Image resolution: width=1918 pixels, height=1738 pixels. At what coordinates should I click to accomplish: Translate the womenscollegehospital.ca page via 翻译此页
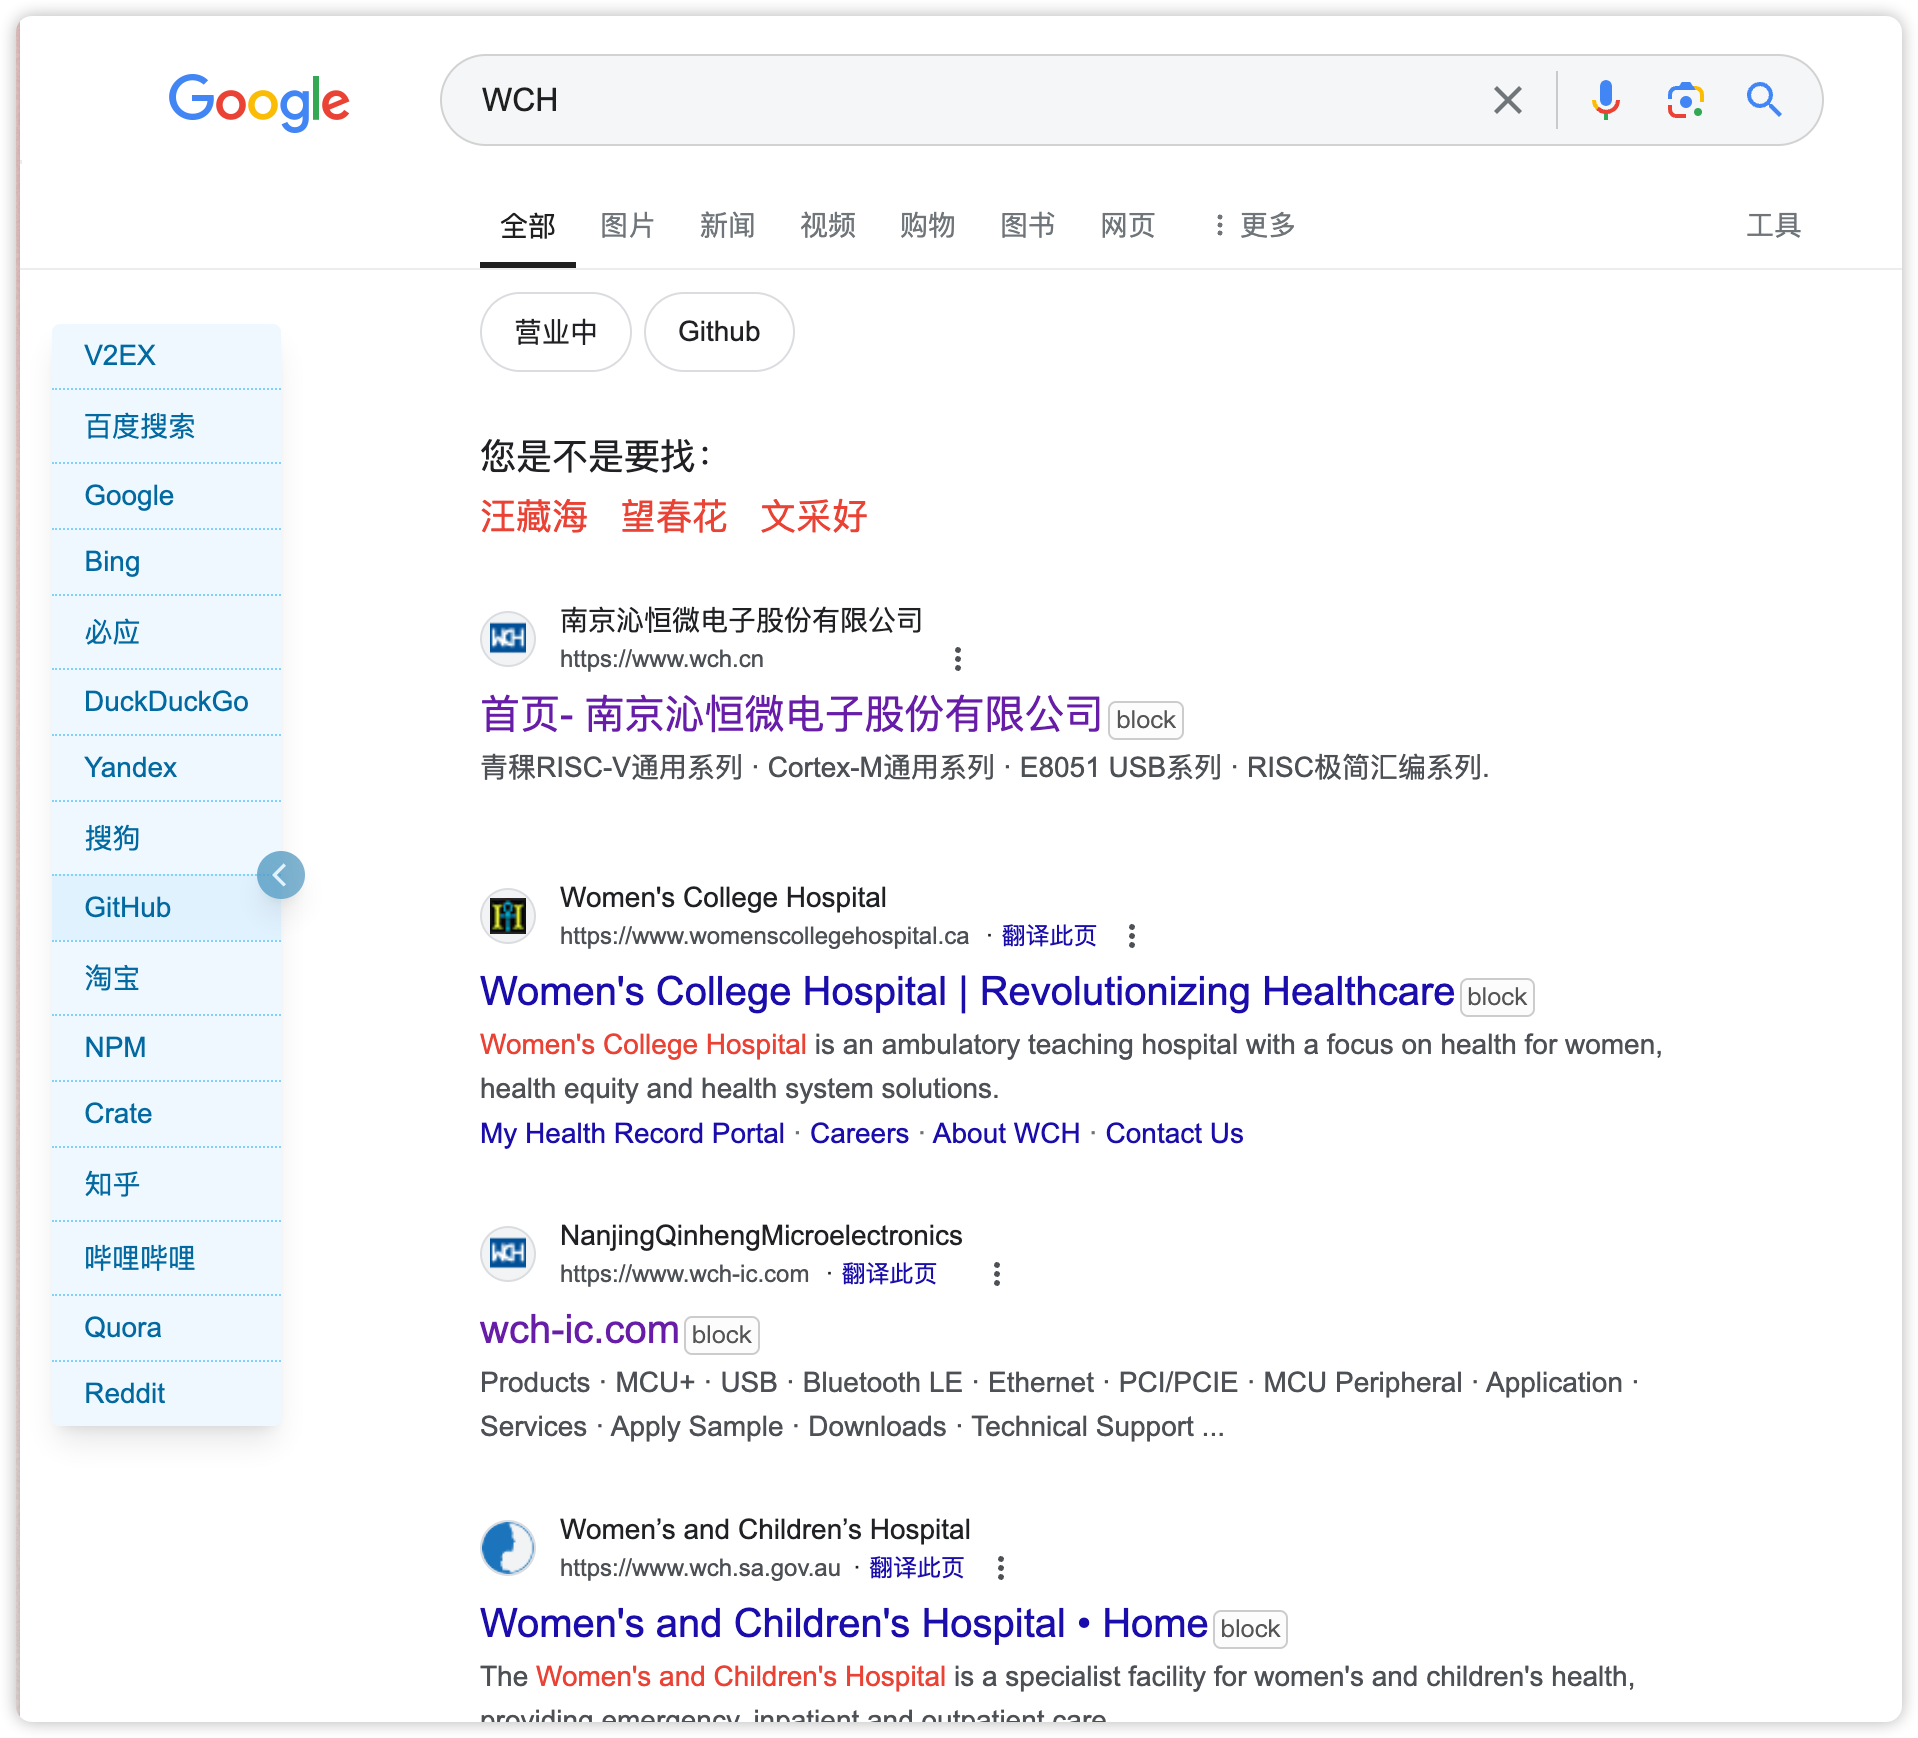pos(1049,936)
